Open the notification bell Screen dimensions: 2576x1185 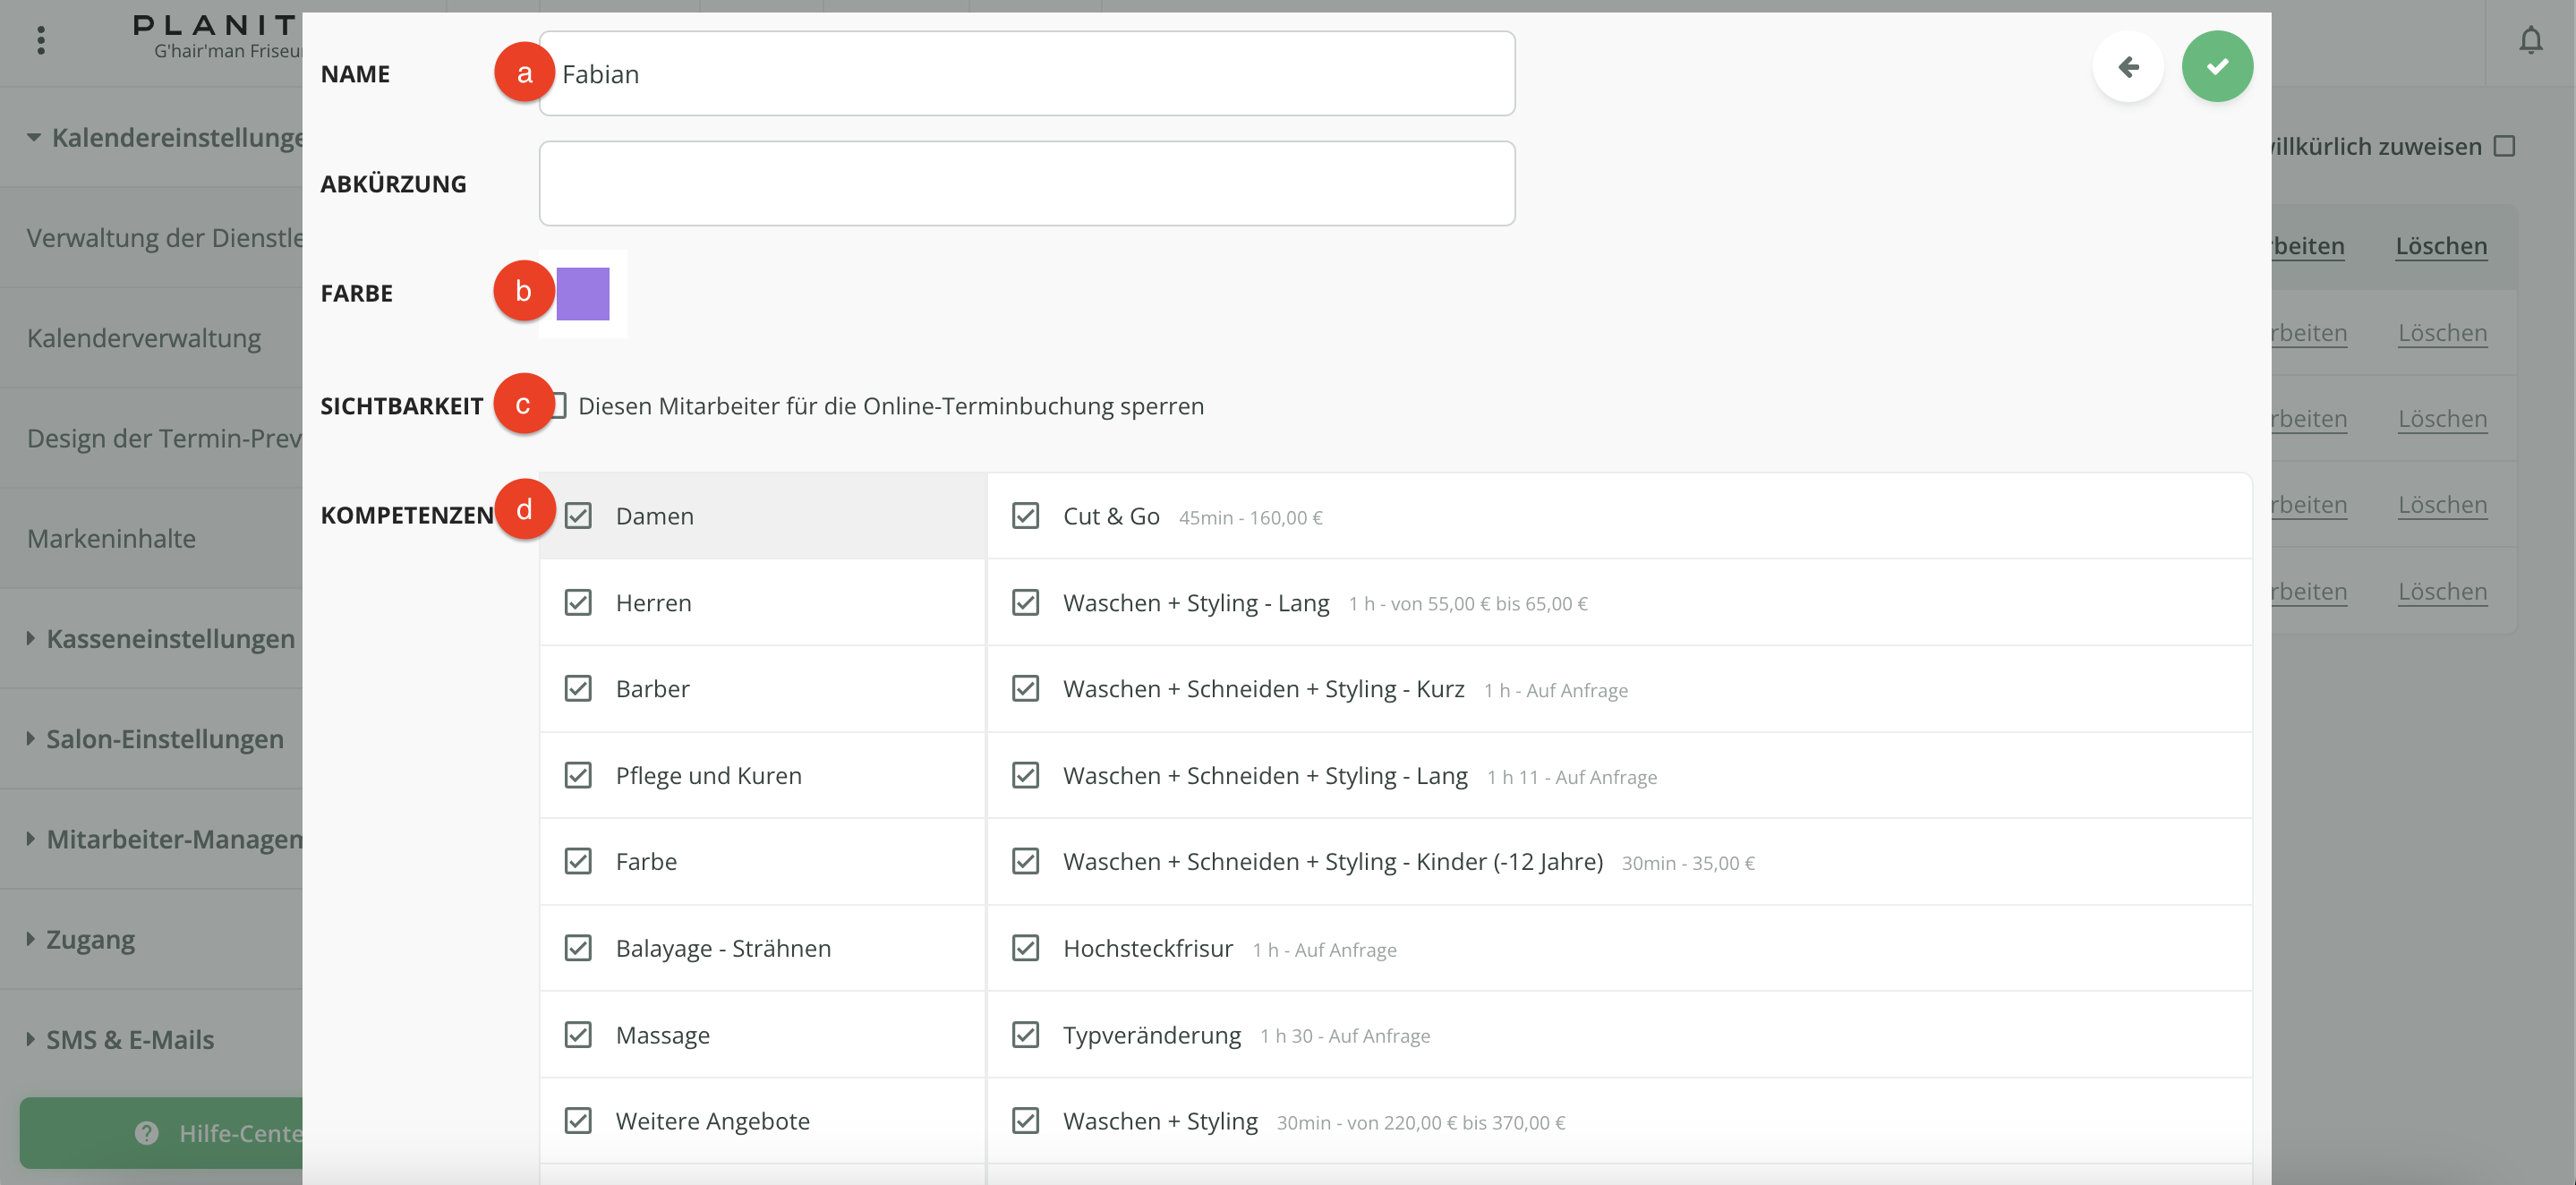(x=2530, y=41)
